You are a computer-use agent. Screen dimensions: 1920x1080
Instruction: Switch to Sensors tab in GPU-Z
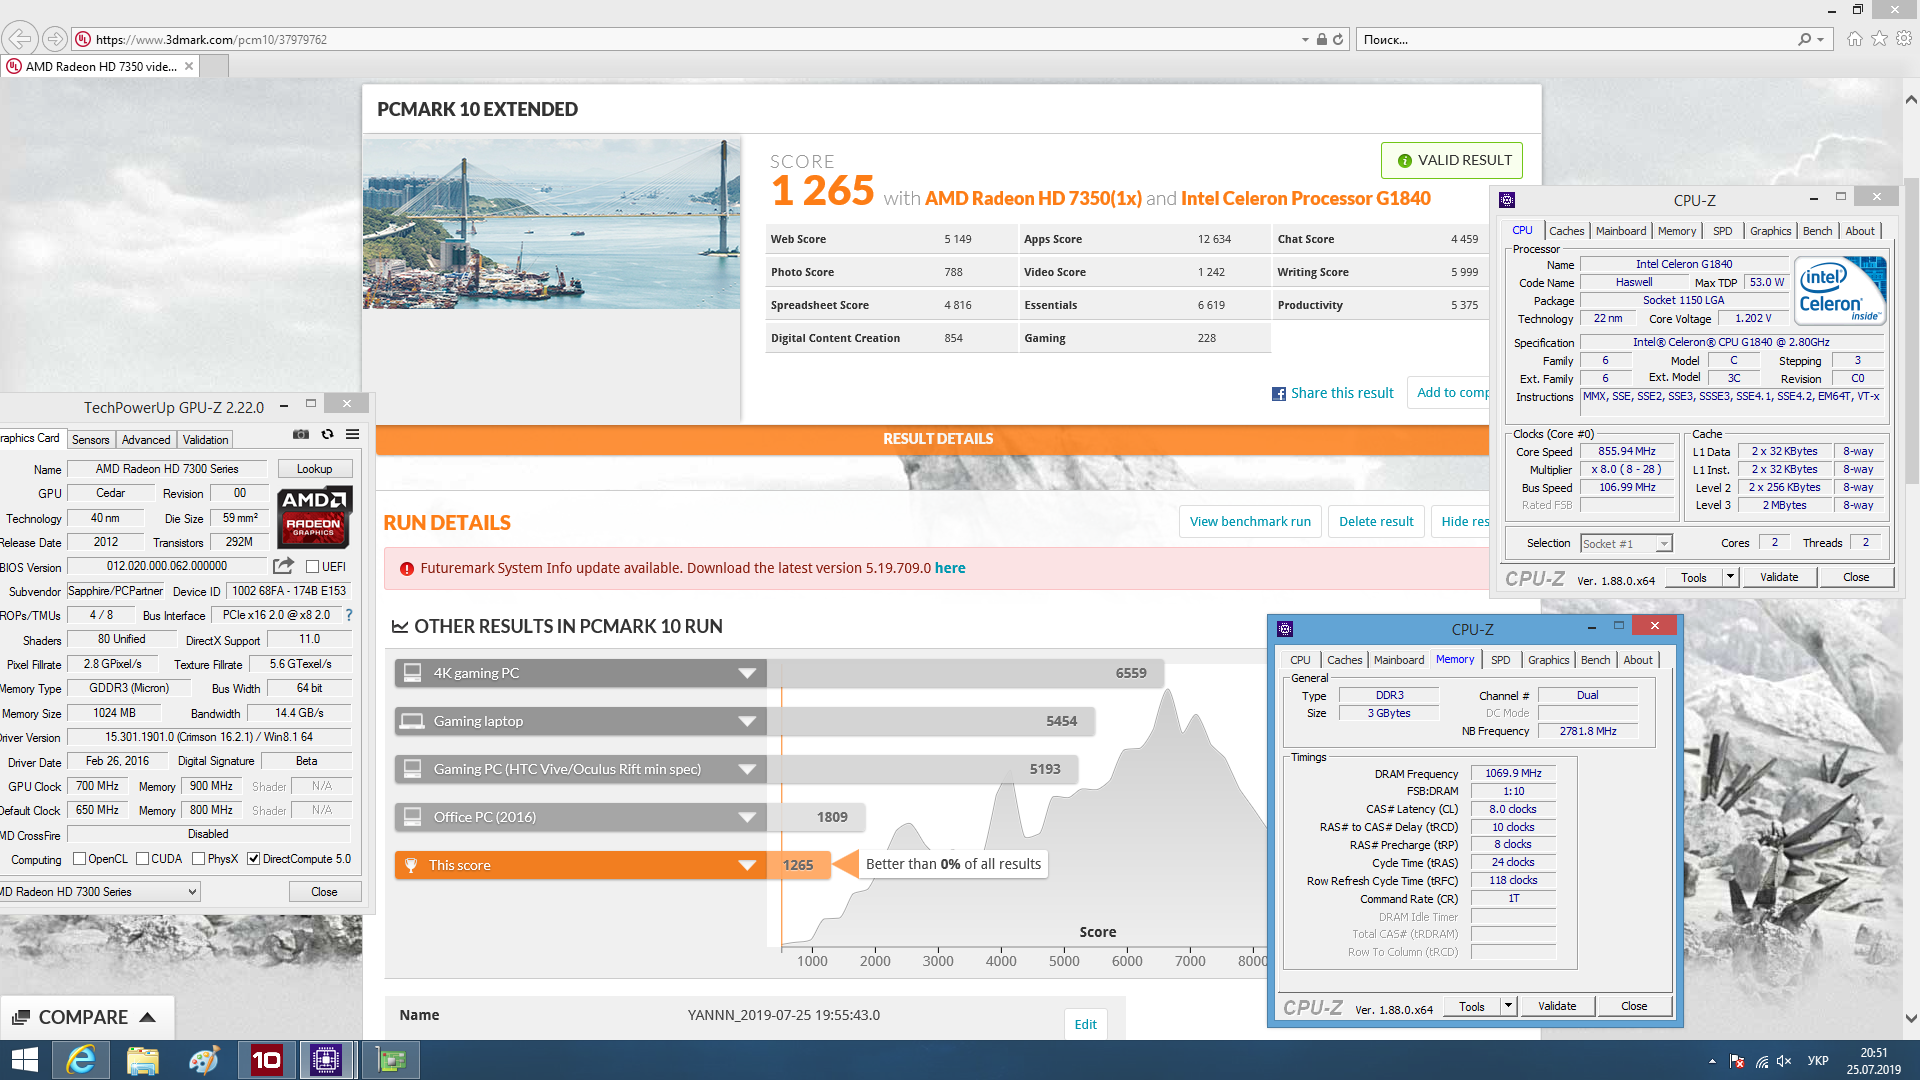pos(90,440)
